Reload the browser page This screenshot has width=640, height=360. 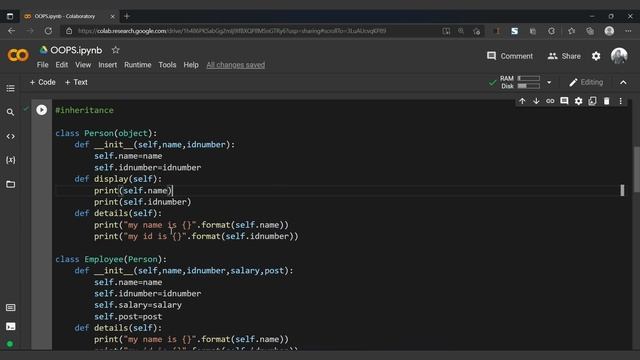click(48, 31)
